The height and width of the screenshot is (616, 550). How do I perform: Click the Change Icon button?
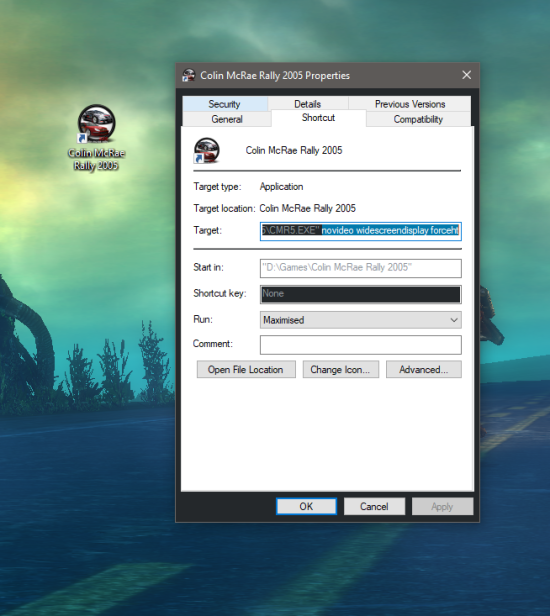point(341,370)
